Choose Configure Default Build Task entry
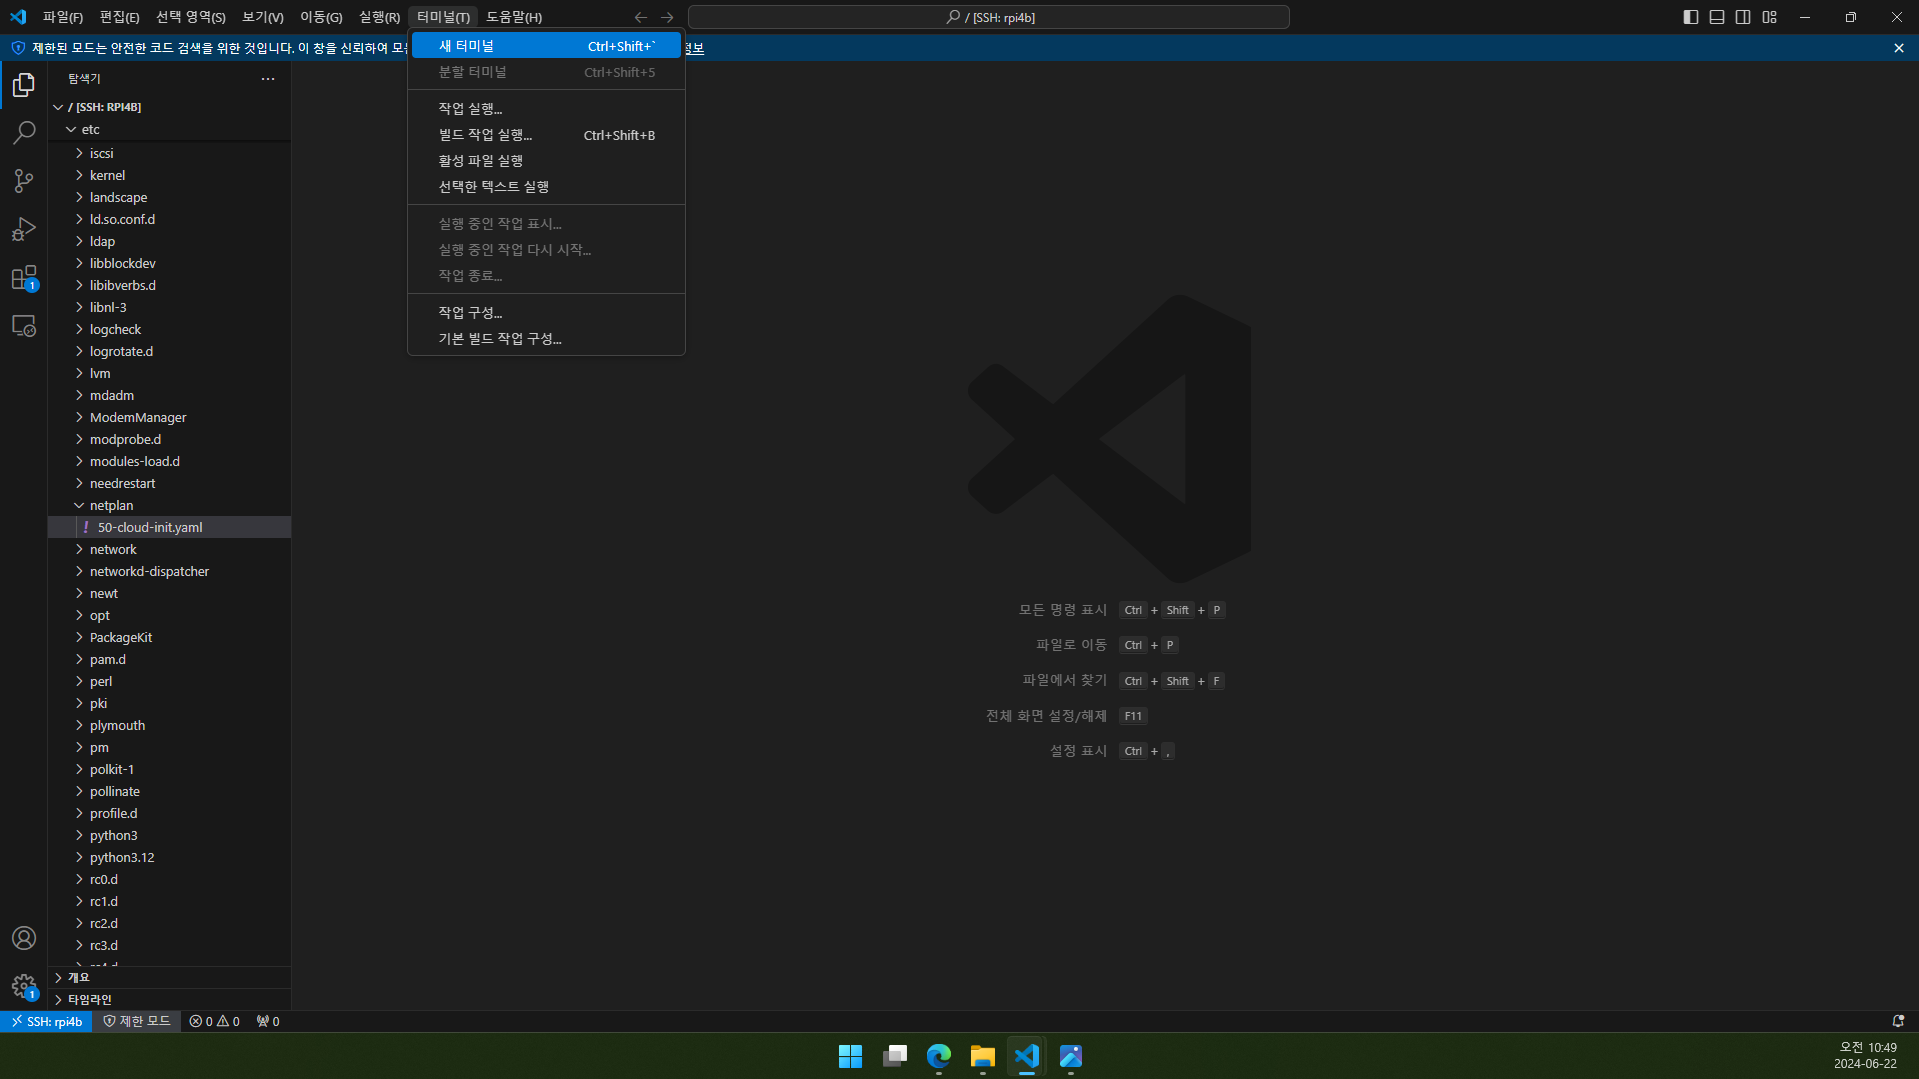The width and height of the screenshot is (1919, 1079). pyautogui.click(x=546, y=339)
